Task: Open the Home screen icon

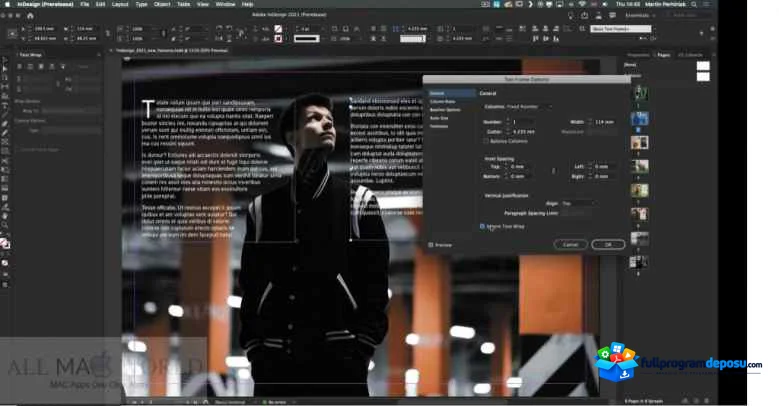Action: [x=30, y=15]
